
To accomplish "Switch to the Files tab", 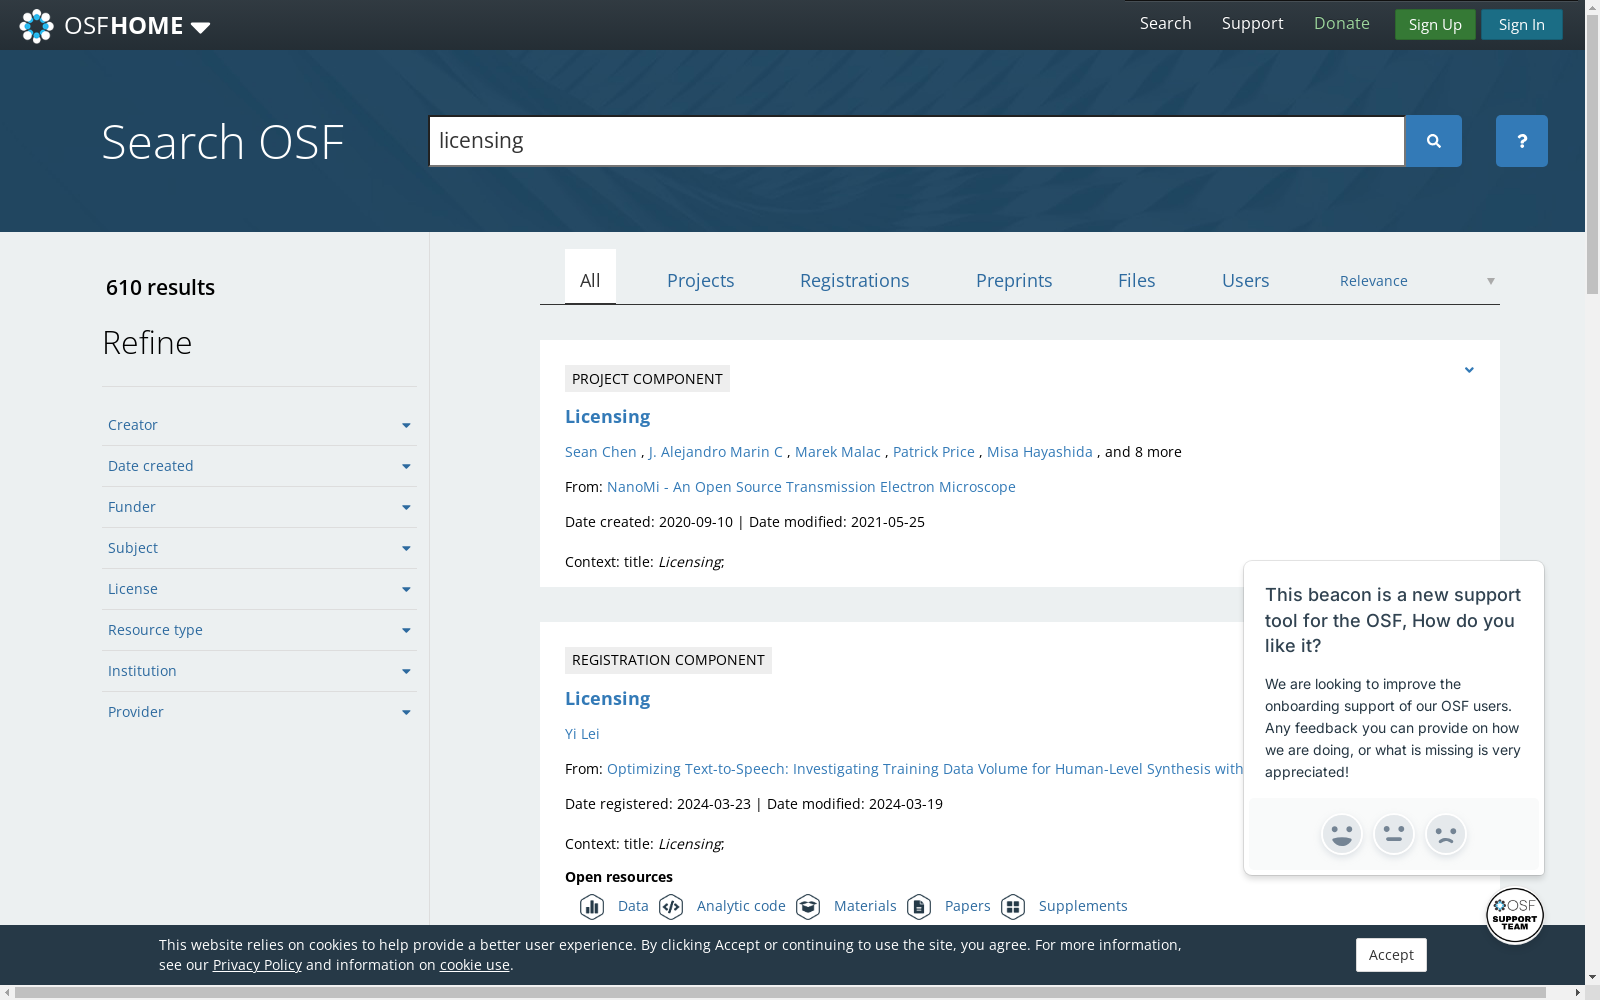I will point(1137,281).
